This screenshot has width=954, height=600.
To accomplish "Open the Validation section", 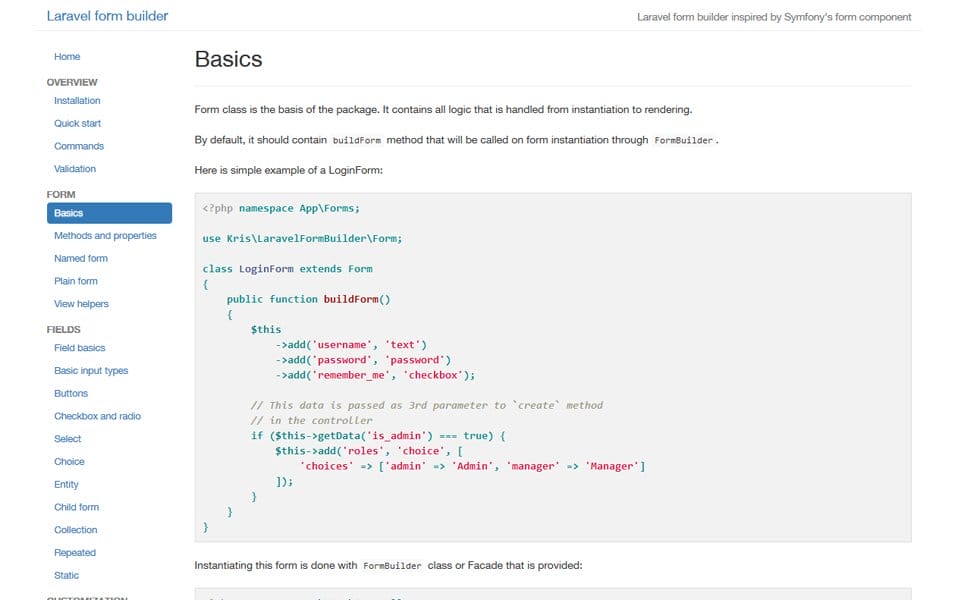I will (75, 169).
